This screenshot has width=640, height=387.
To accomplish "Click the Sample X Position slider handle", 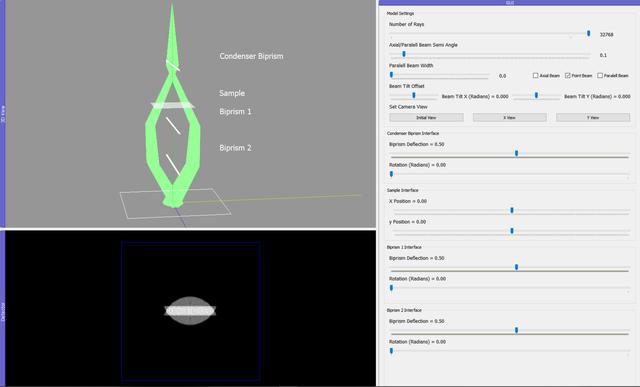I will pos(512,210).
